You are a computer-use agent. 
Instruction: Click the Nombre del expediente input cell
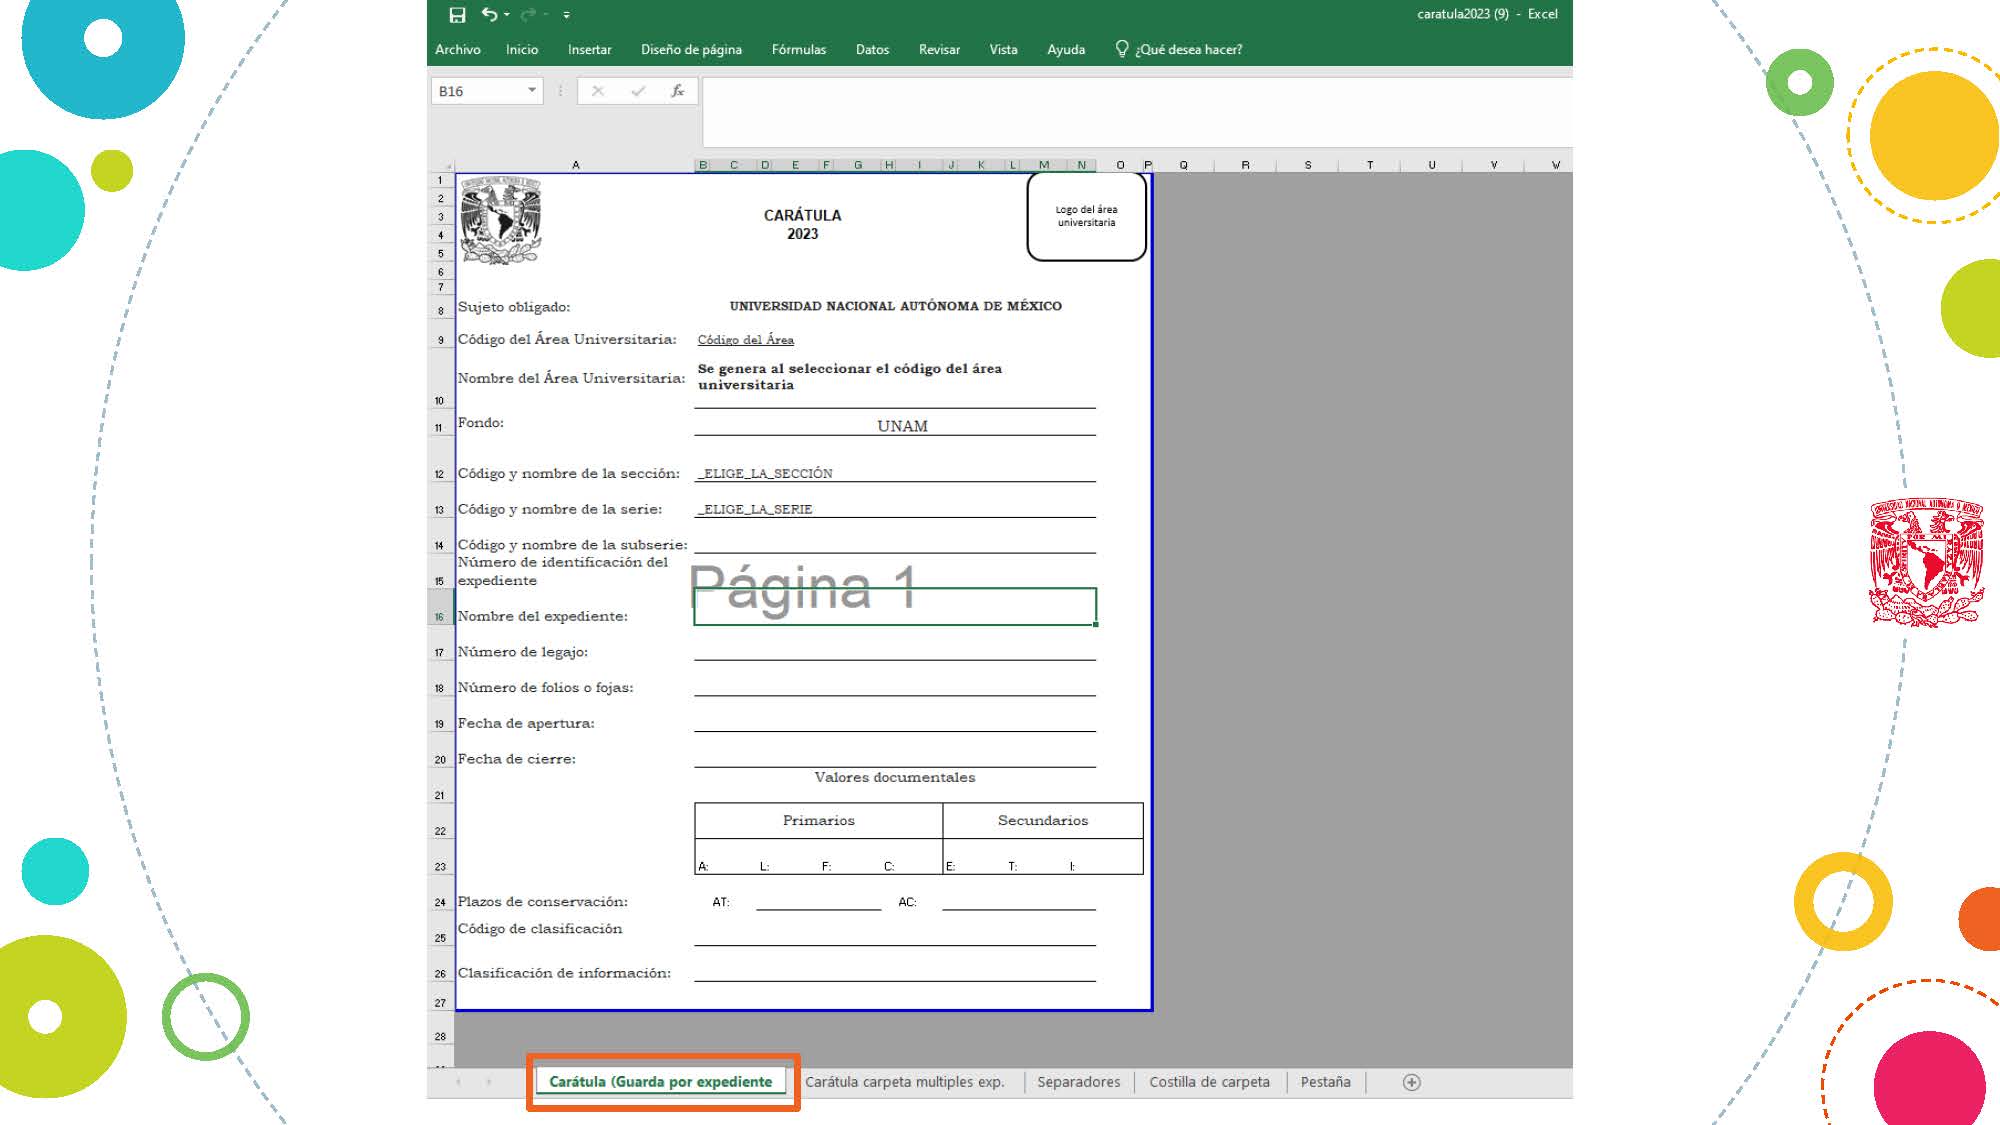click(895, 607)
